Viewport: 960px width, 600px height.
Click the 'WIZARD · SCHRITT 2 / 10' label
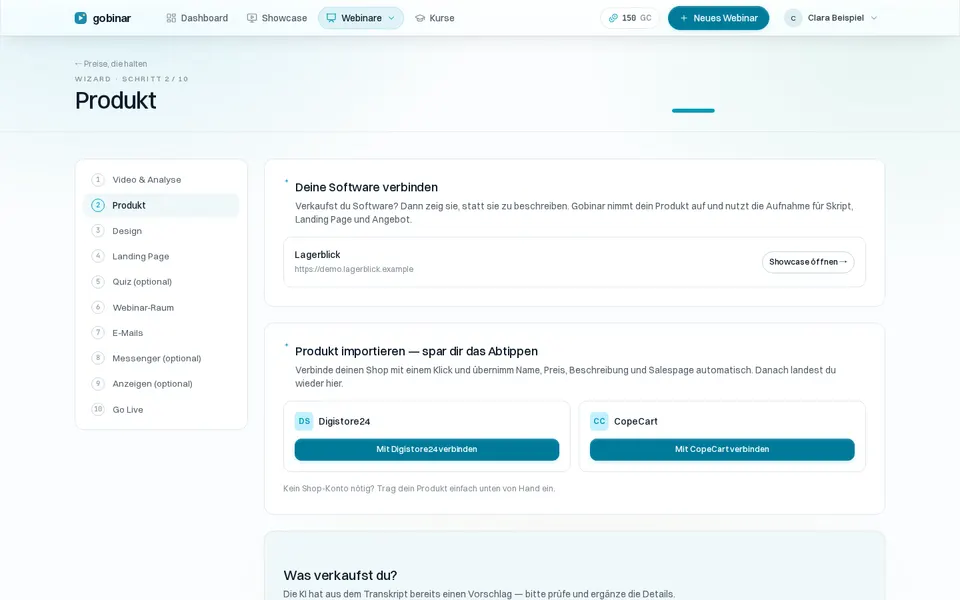coord(132,79)
